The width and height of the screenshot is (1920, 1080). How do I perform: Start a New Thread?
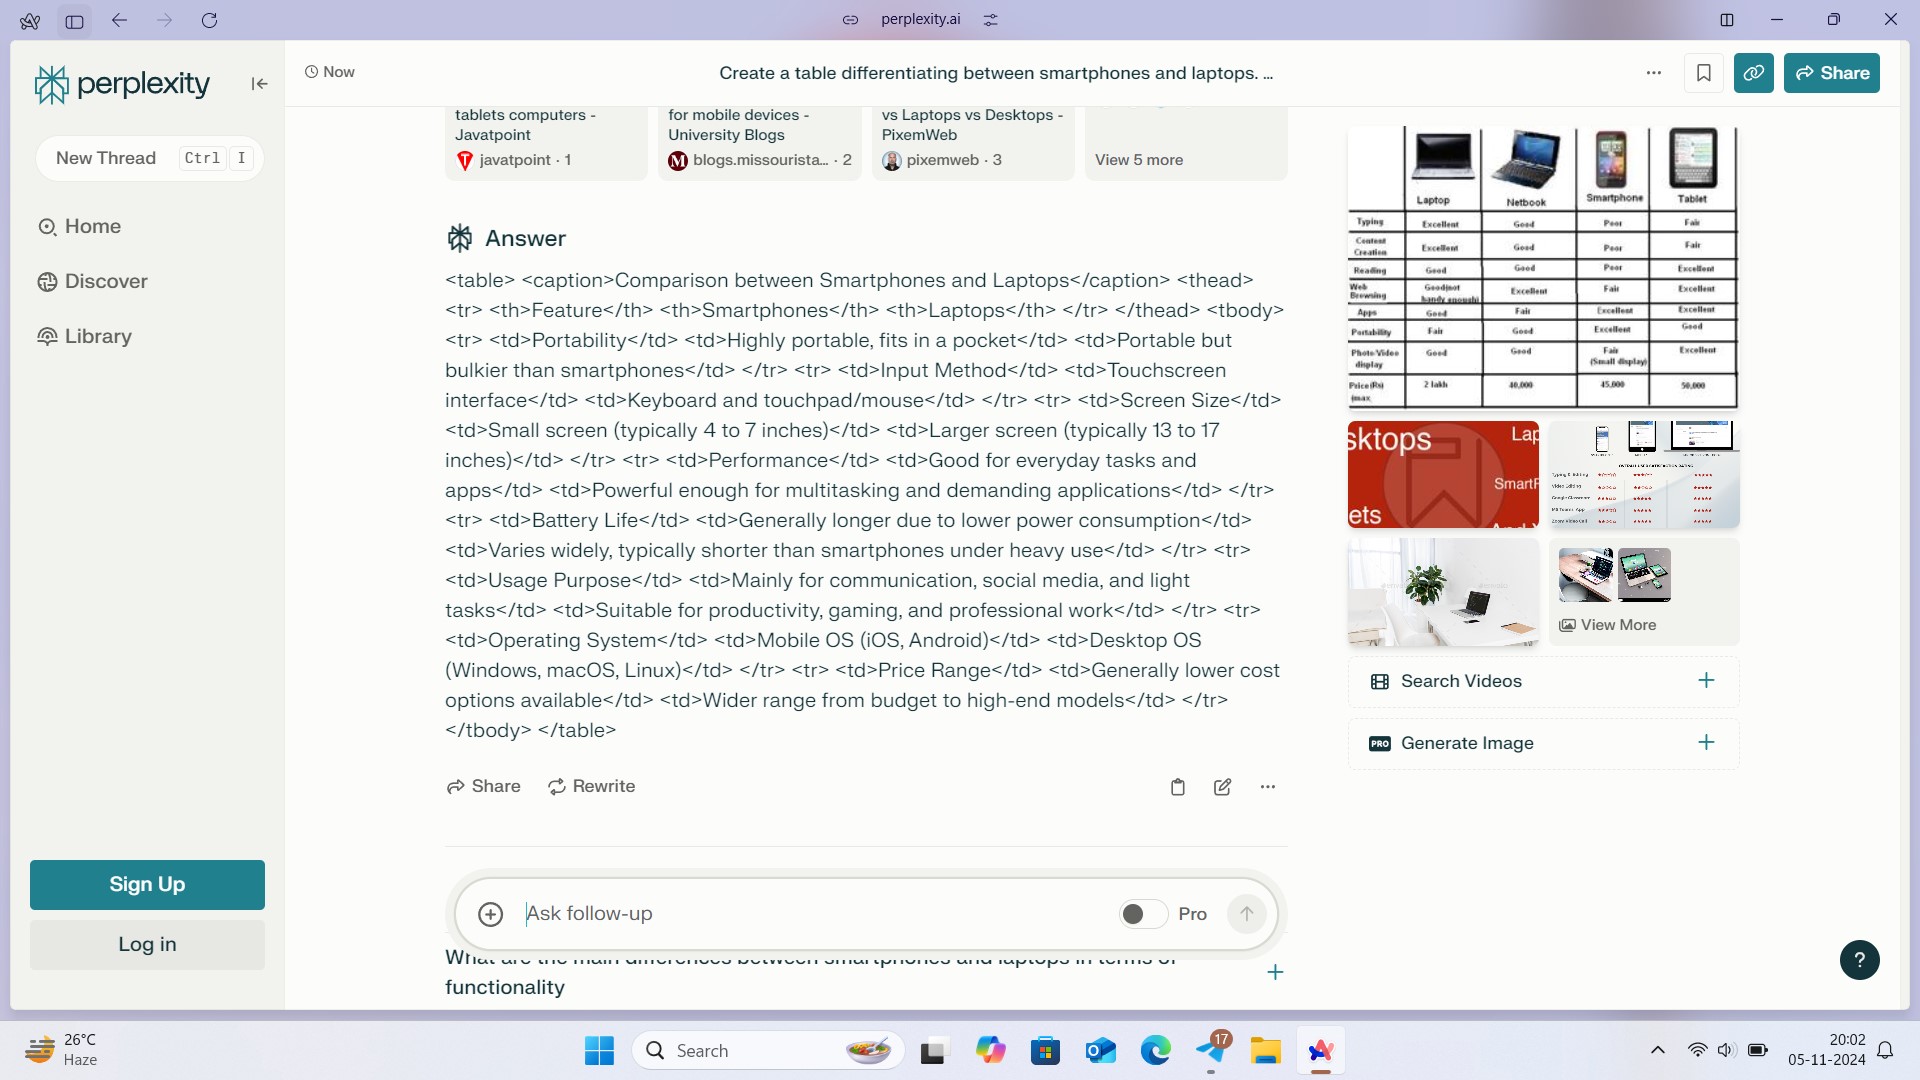(x=149, y=158)
